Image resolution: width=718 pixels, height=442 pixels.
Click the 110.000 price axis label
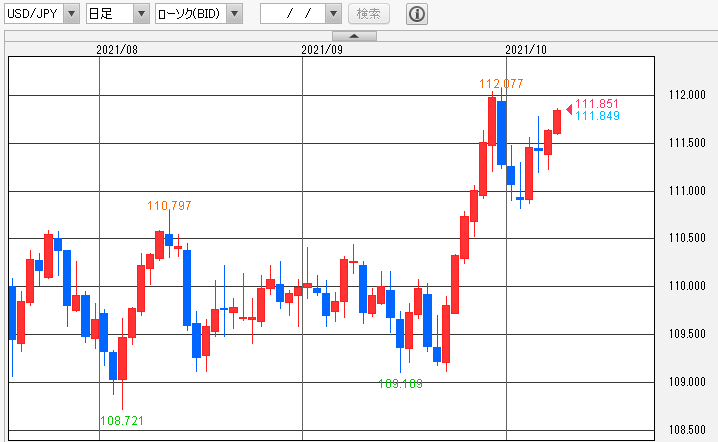coord(687,286)
